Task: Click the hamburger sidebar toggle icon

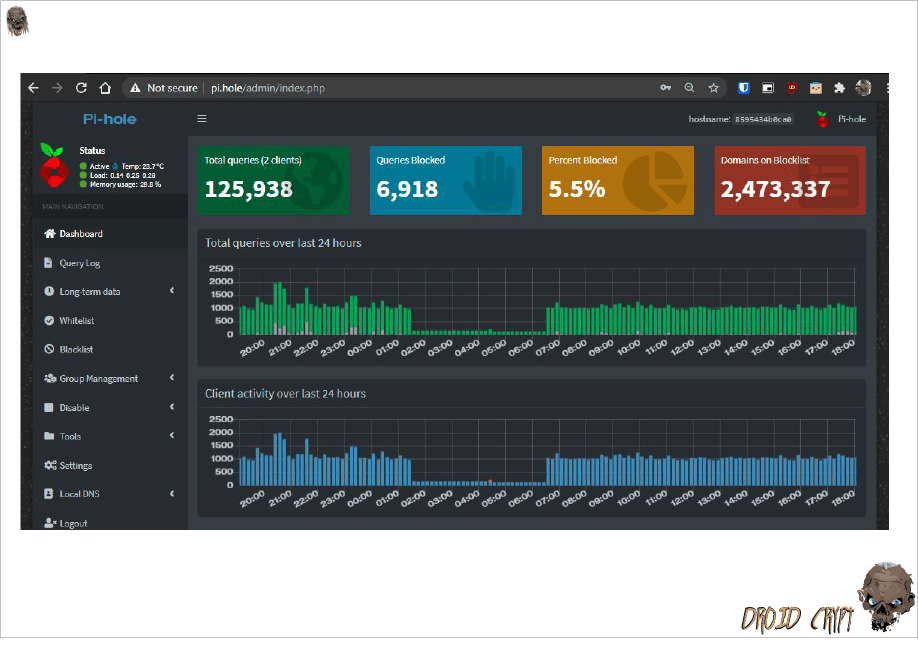Action: [202, 119]
